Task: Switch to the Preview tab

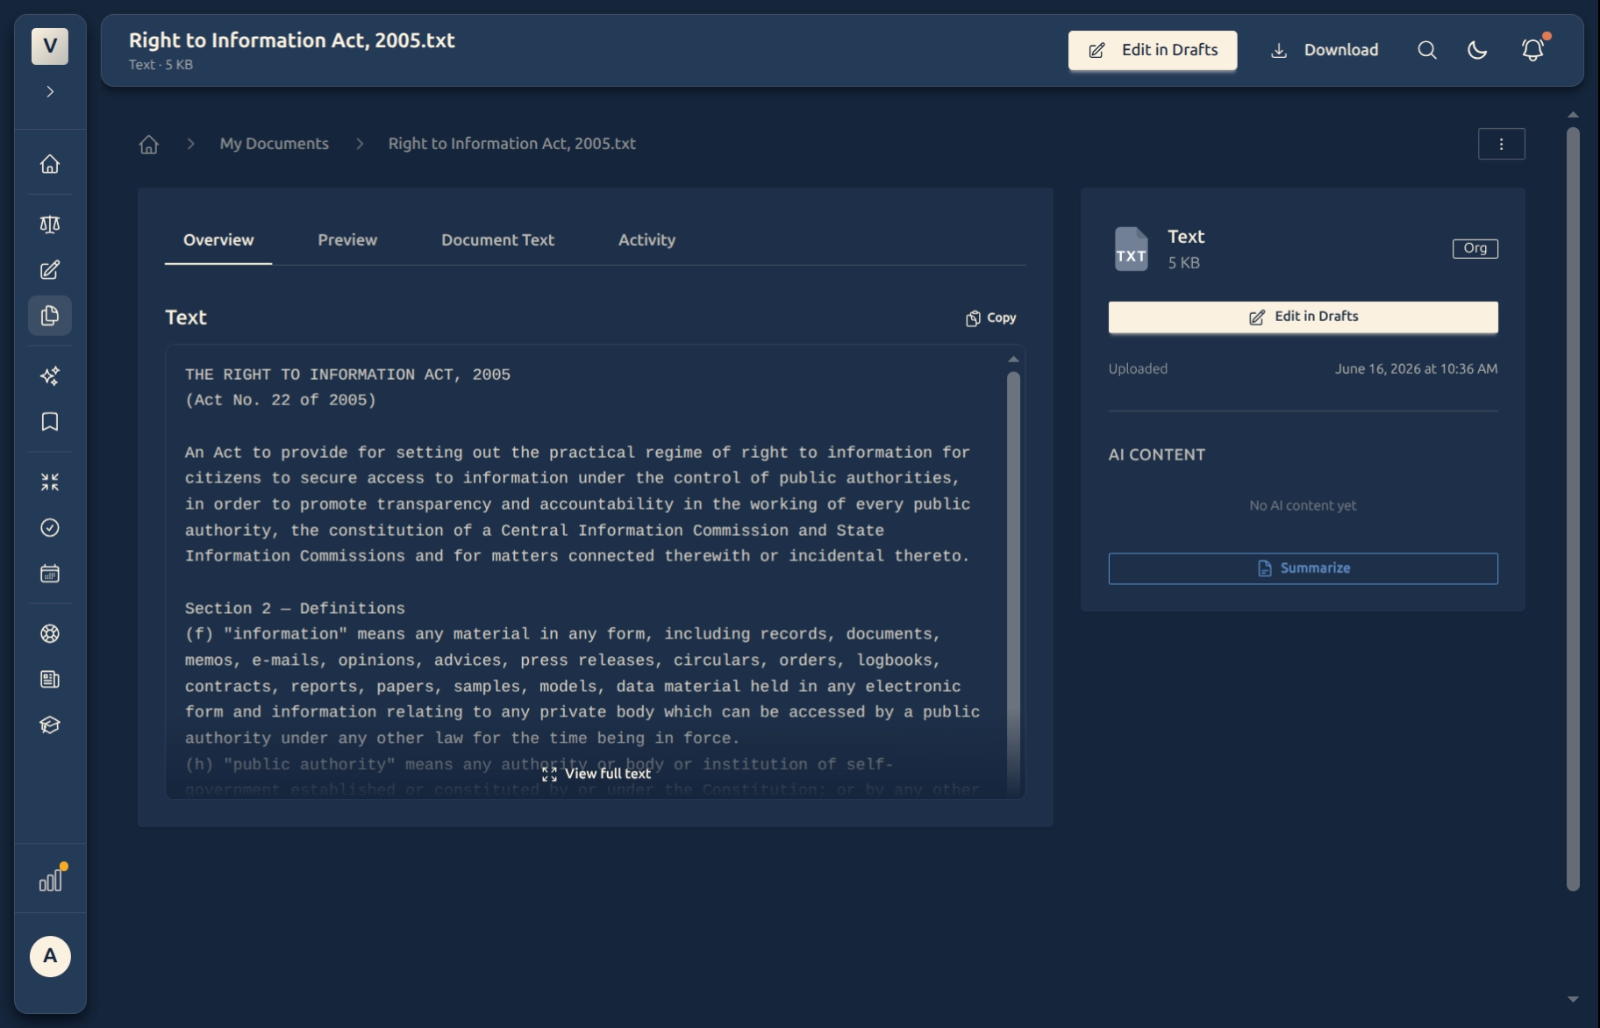Action: (x=347, y=240)
